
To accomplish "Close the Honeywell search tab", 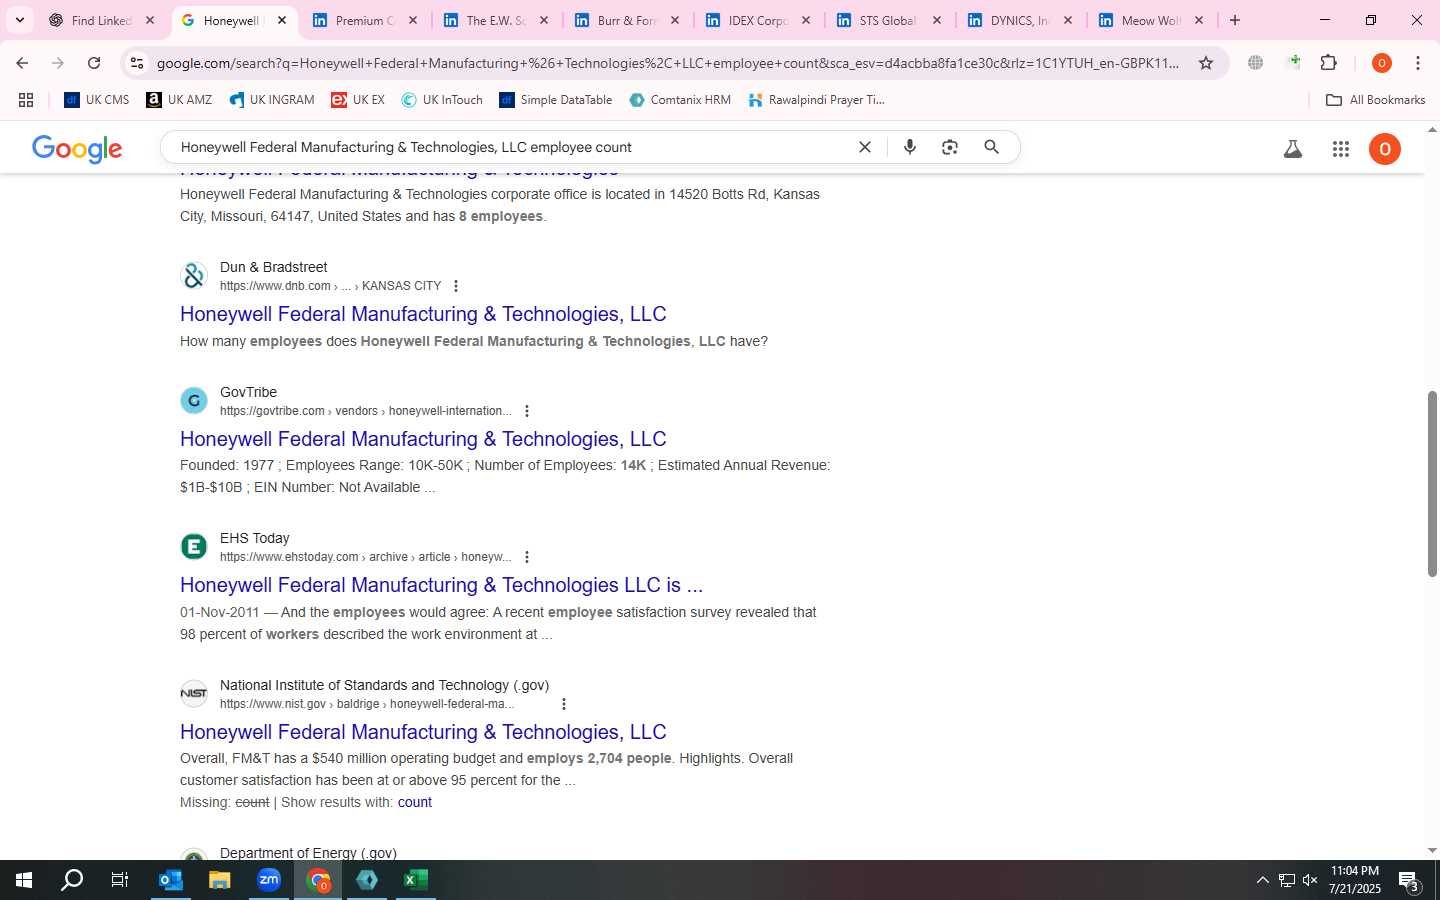I will [x=282, y=20].
